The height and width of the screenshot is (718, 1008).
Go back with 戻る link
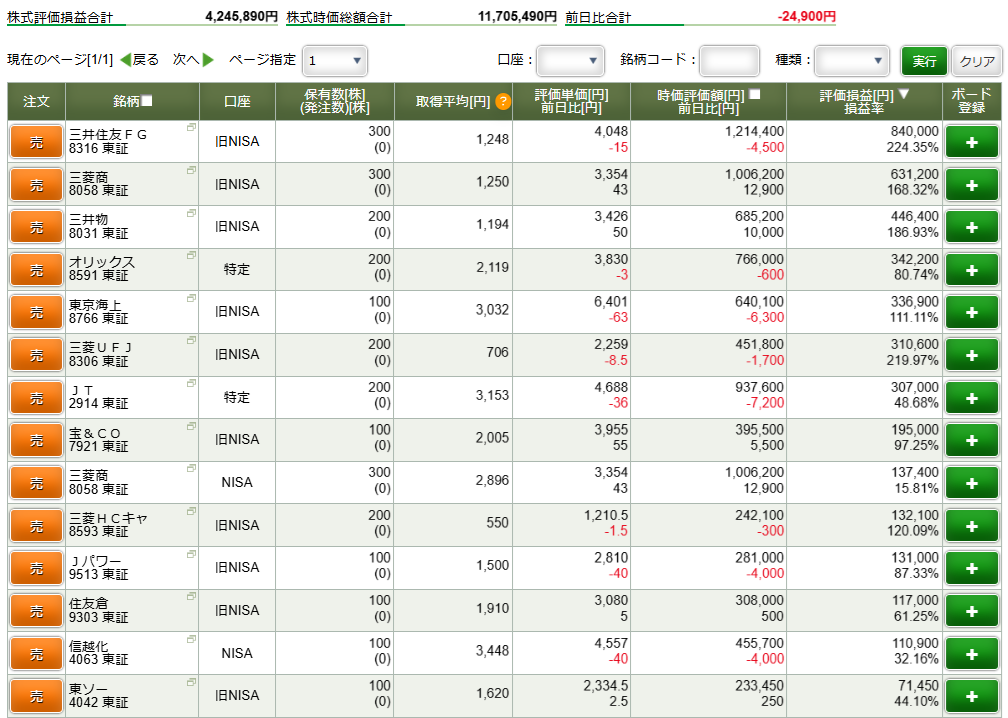click(140, 60)
